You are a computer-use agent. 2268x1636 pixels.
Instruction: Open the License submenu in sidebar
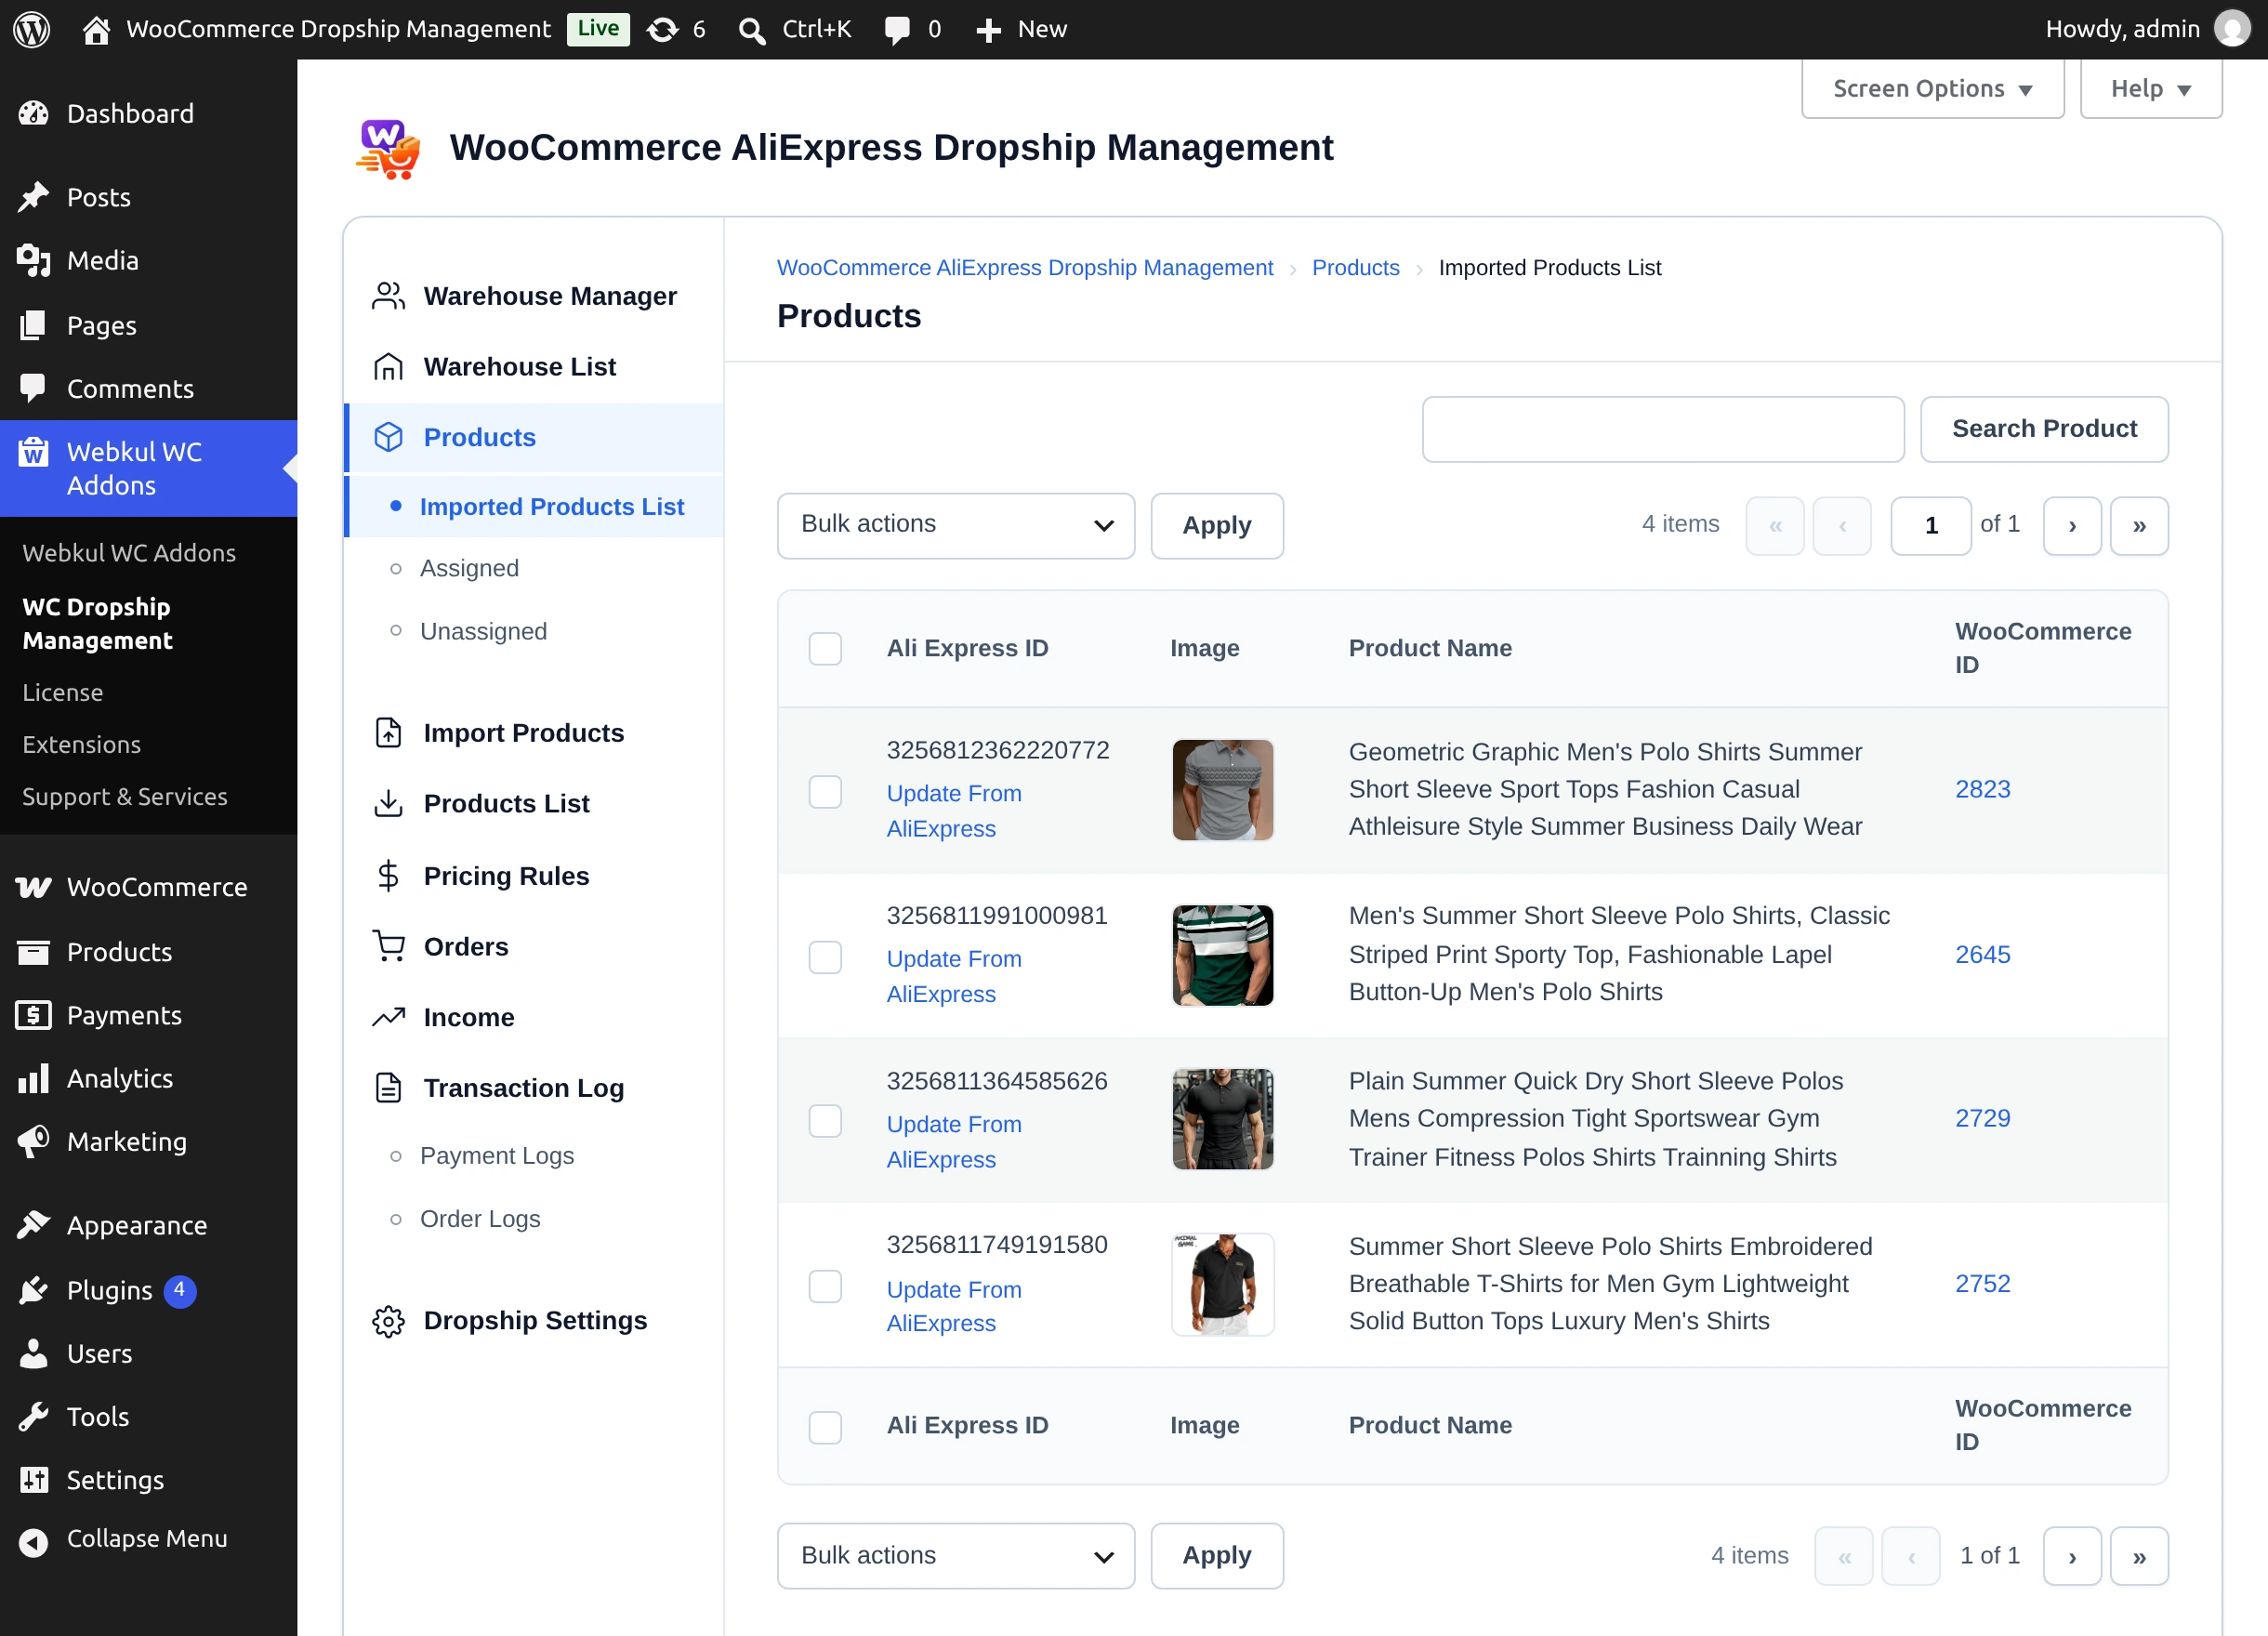[x=63, y=692]
